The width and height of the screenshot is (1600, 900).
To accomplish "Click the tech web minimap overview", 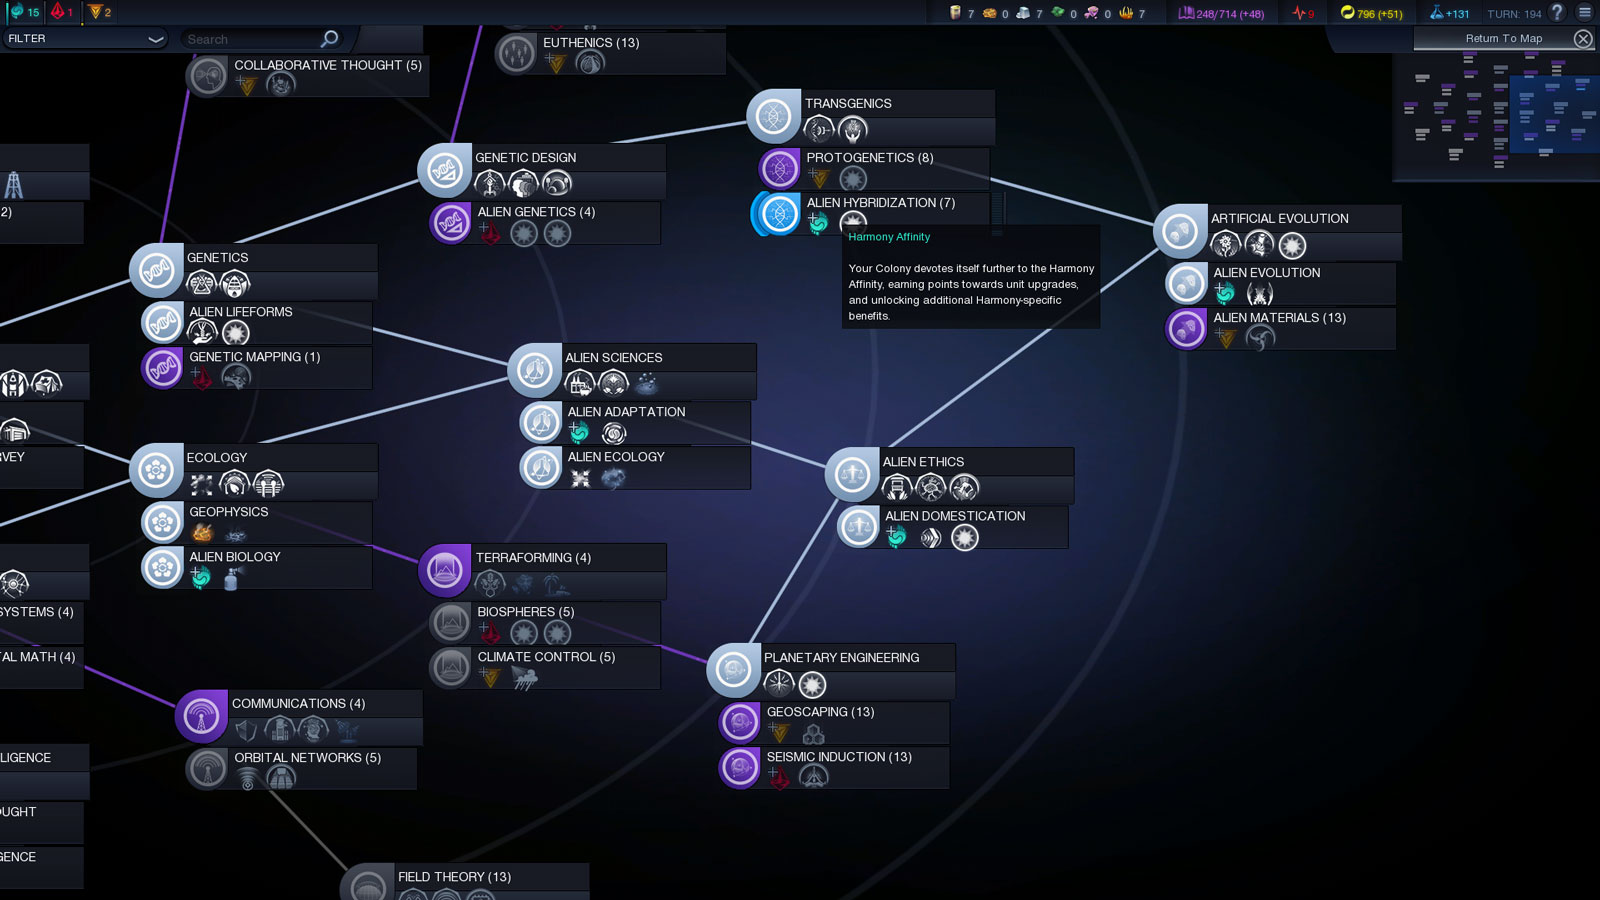I will pos(1496,116).
